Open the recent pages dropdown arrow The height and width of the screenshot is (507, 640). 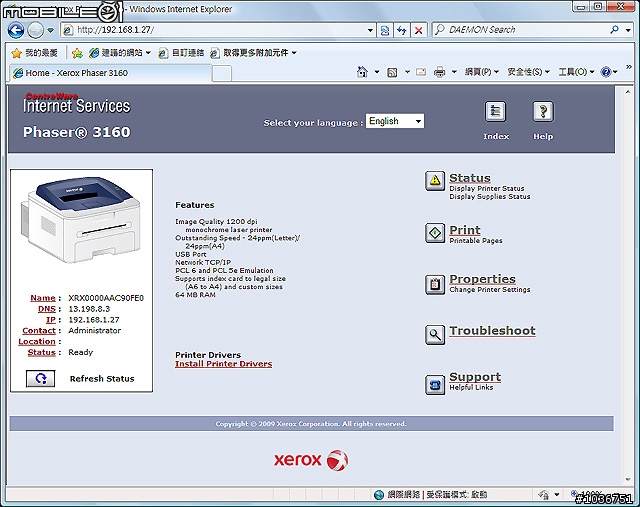pyautogui.click(x=50, y=30)
